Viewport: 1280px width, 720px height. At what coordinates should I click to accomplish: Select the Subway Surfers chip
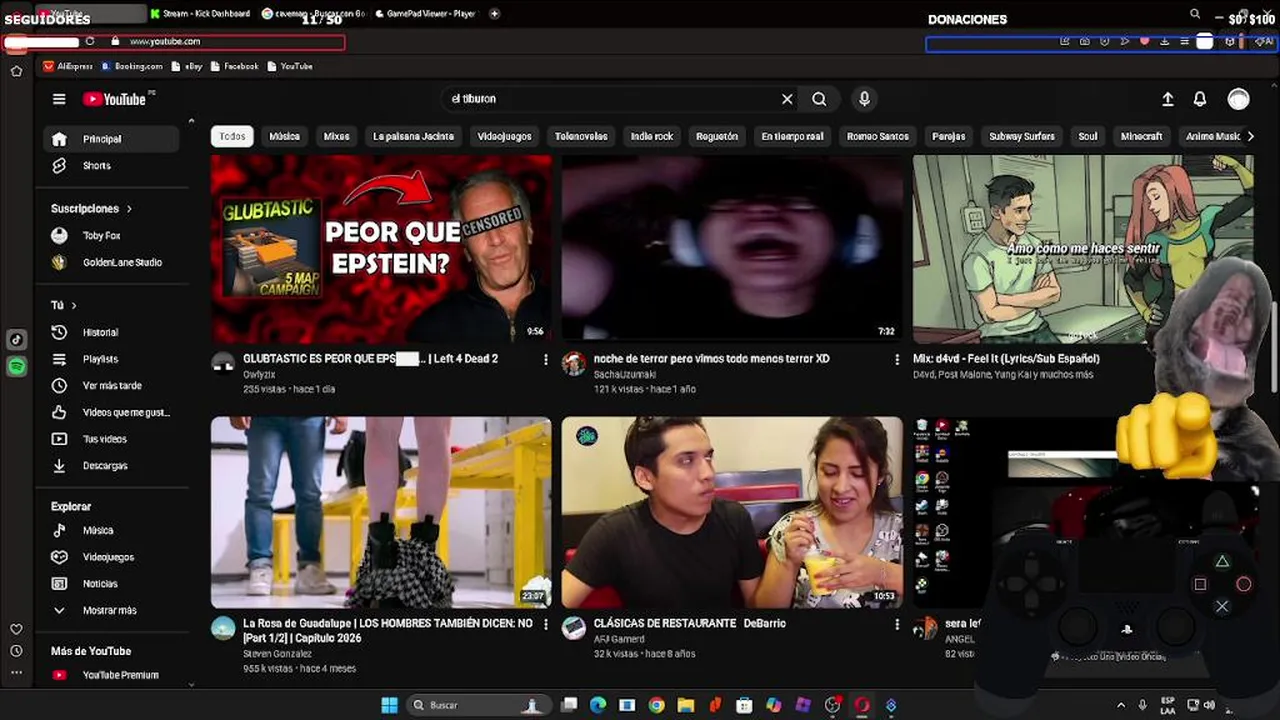[1022, 136]
